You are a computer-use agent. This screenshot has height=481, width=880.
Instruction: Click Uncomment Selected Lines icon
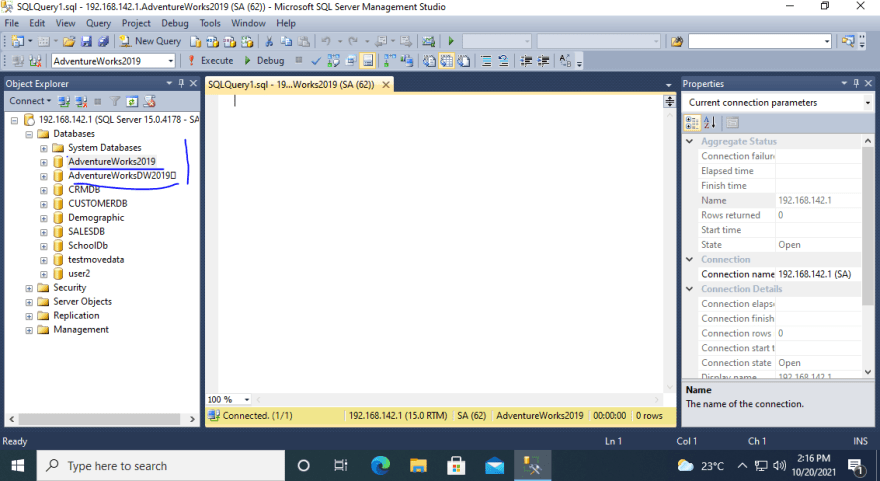point(503,61)
